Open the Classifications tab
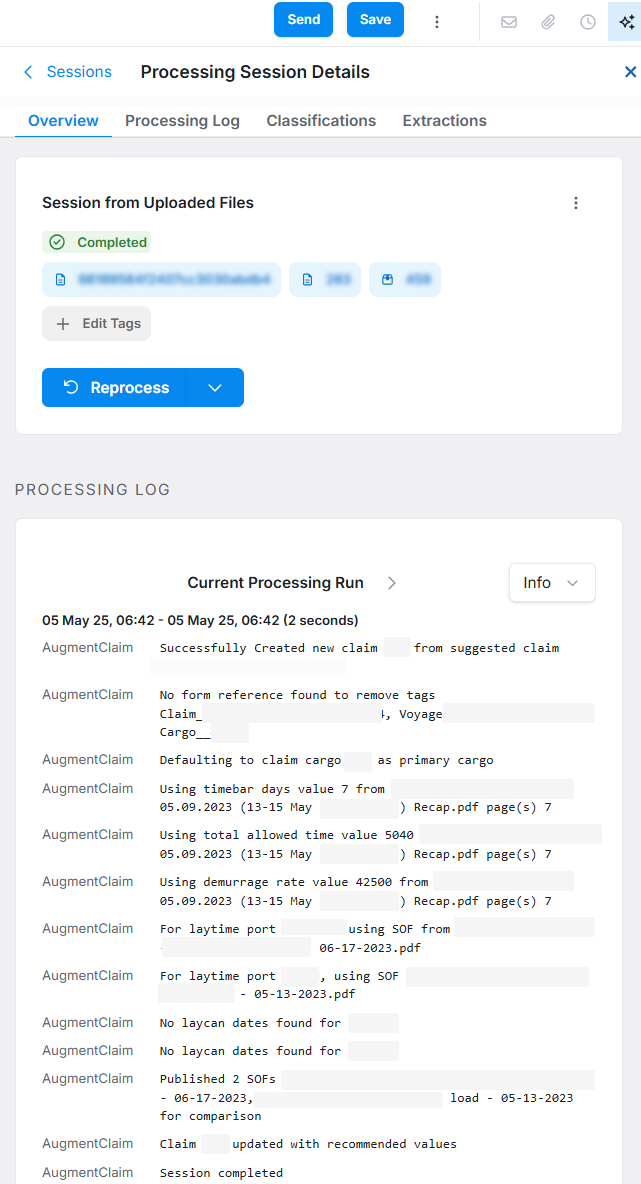 pos(321,120)
